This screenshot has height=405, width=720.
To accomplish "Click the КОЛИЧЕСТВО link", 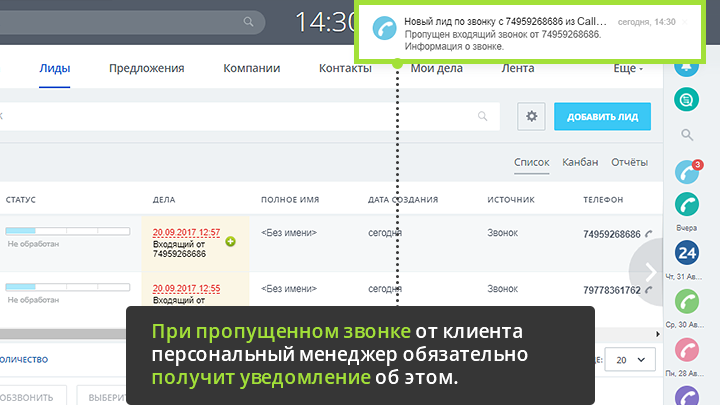I will coord(24,360).
